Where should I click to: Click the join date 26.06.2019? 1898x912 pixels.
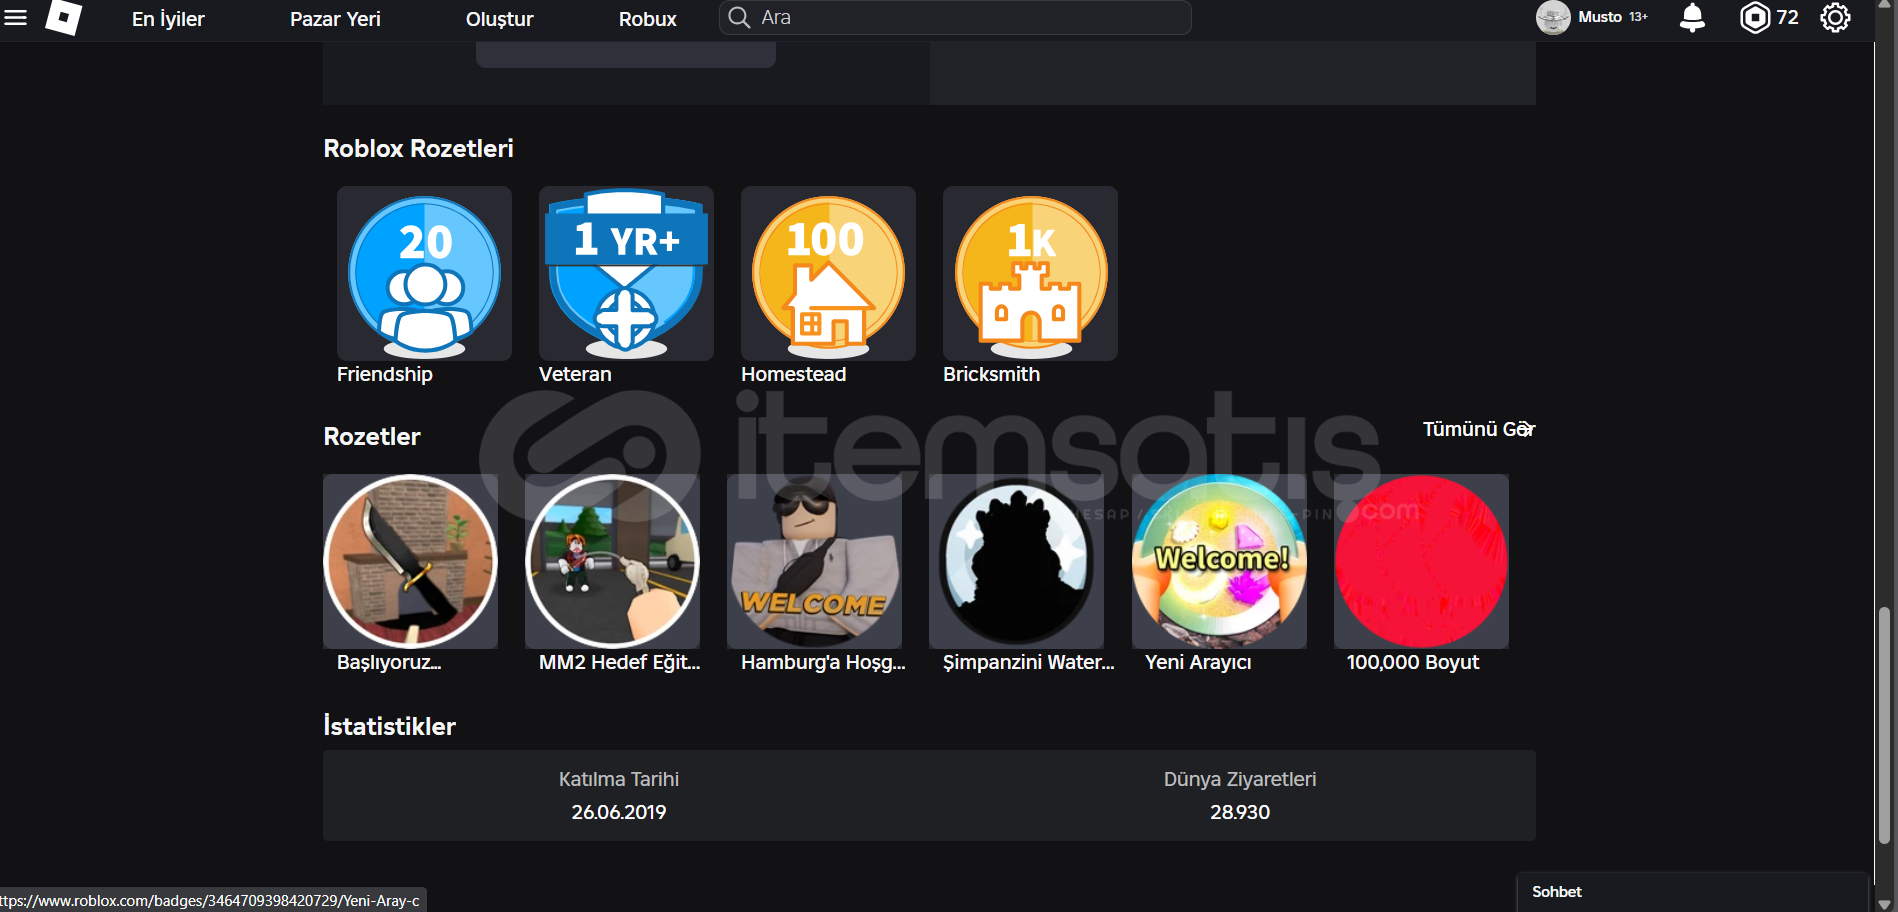point(619,812)
